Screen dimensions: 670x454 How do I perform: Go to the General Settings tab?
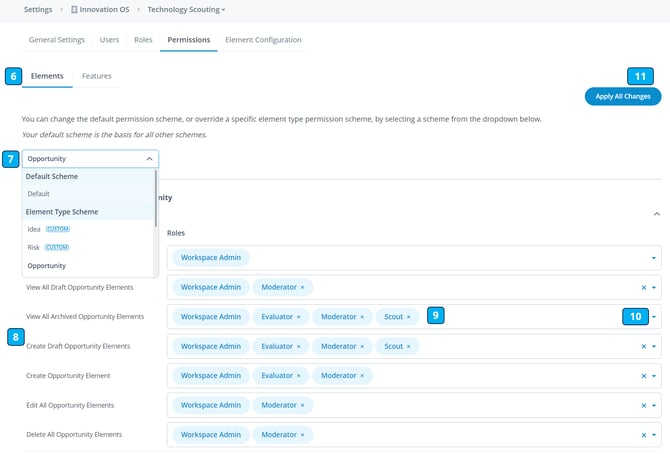click(x=57, y=40)
